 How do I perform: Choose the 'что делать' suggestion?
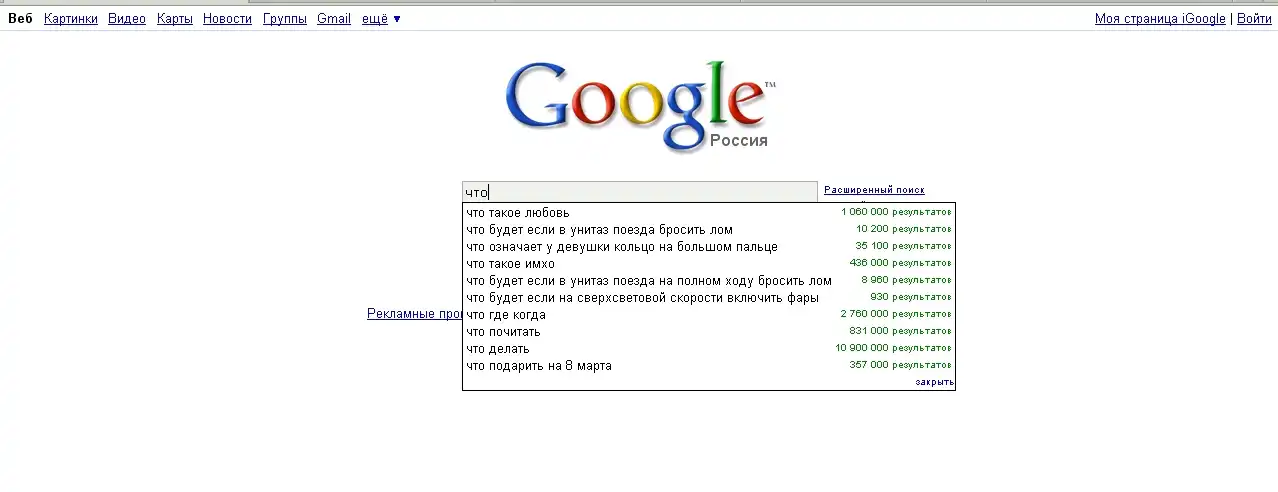[x=498, y=349]
